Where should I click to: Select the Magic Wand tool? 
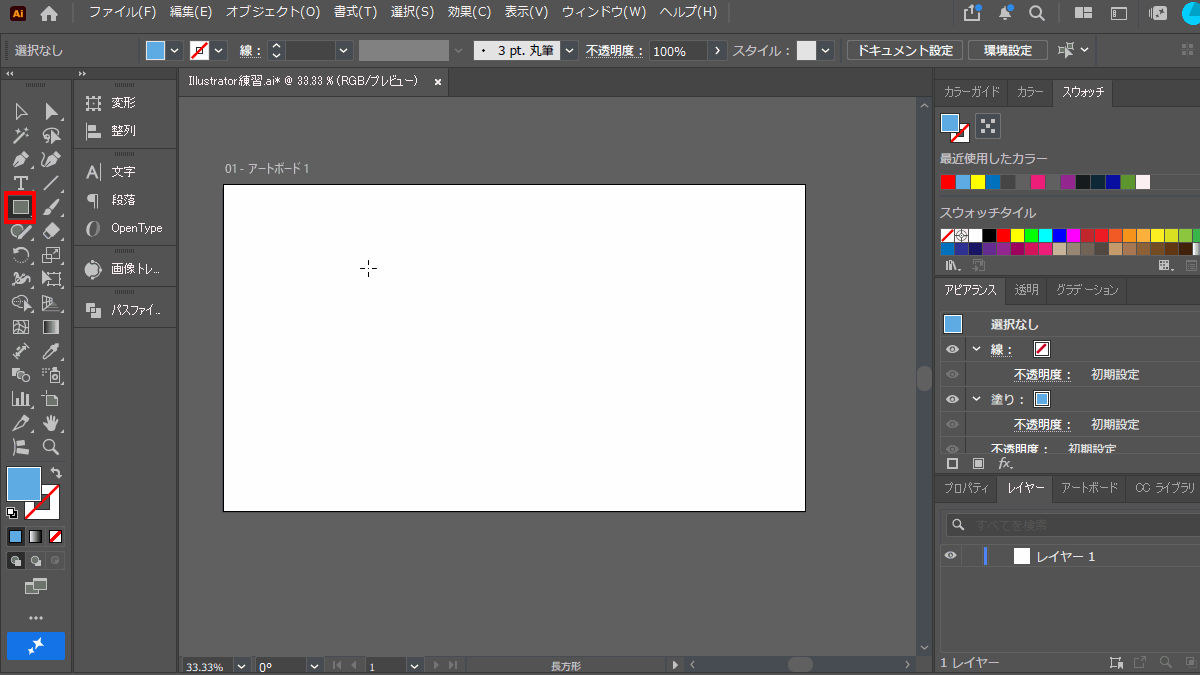[20, 135]
